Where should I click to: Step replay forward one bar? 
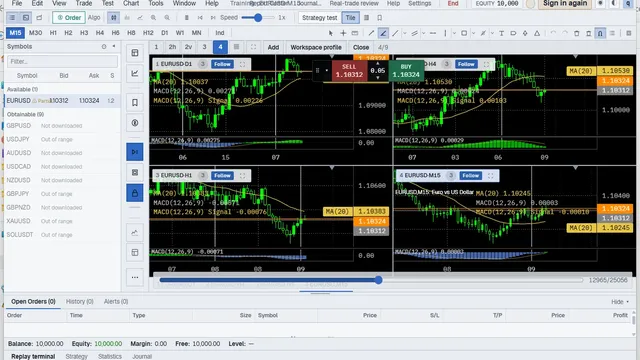pos(213,18)
